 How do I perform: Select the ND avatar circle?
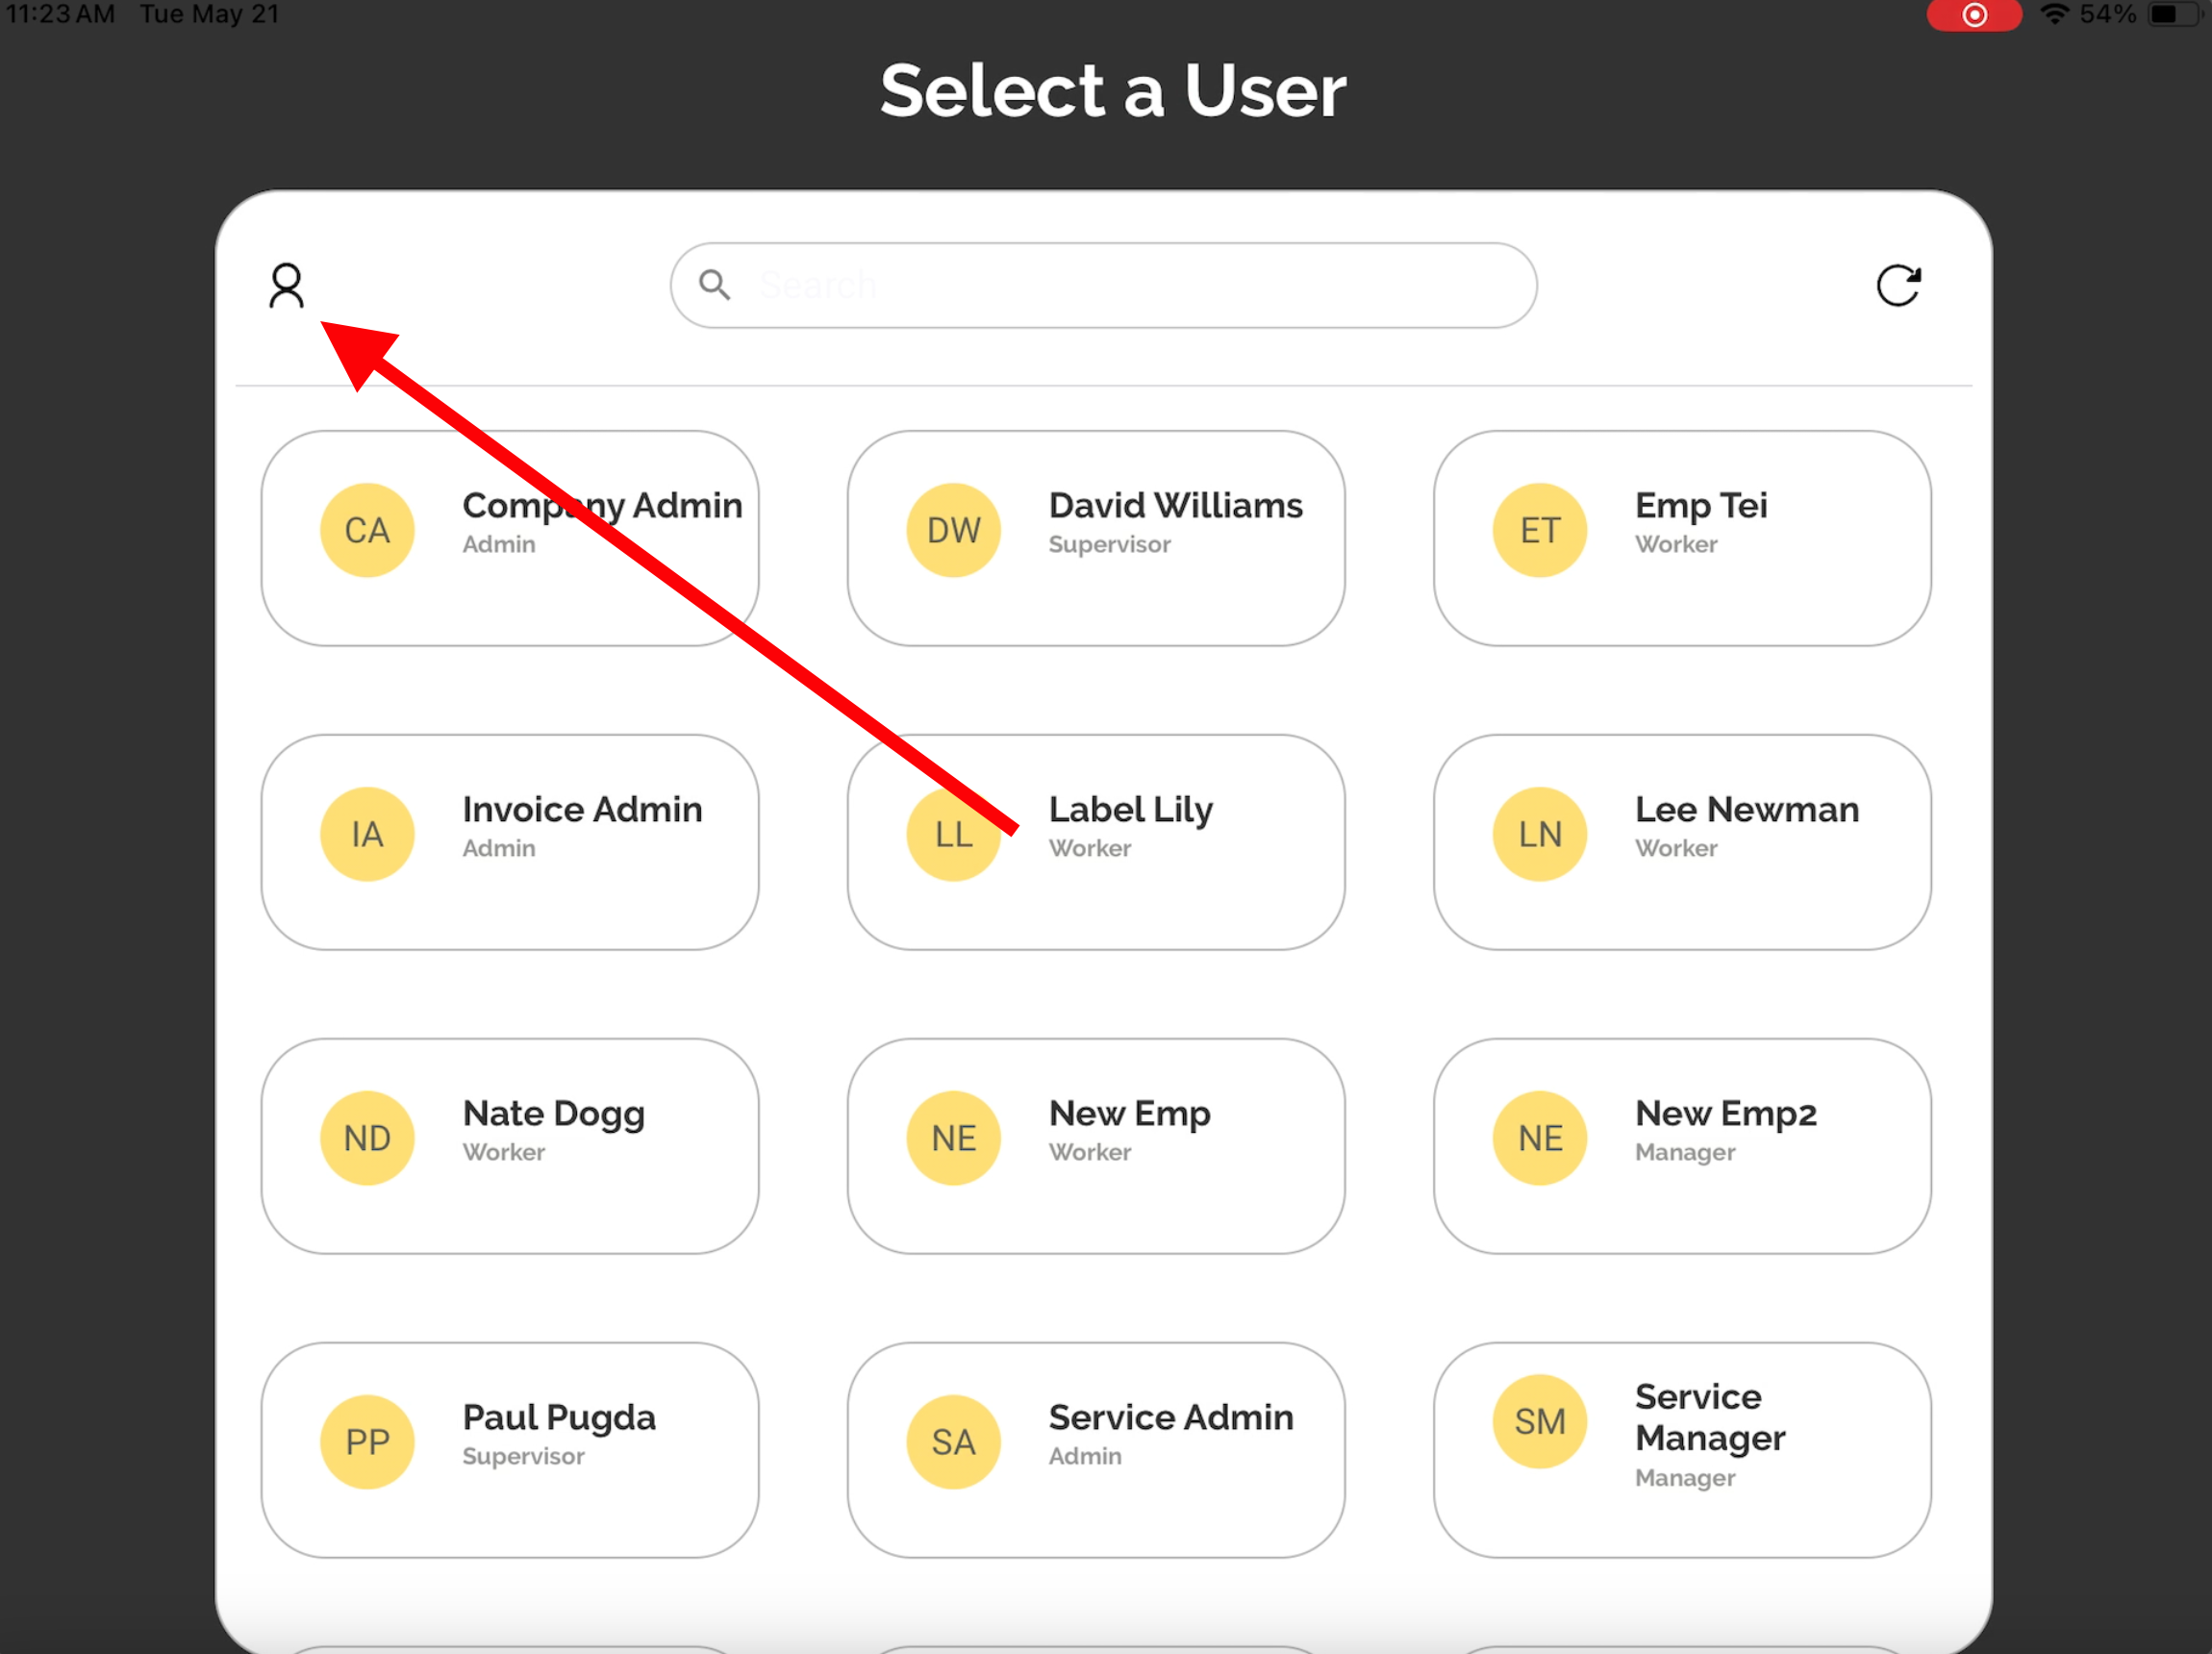point(367,1138)
